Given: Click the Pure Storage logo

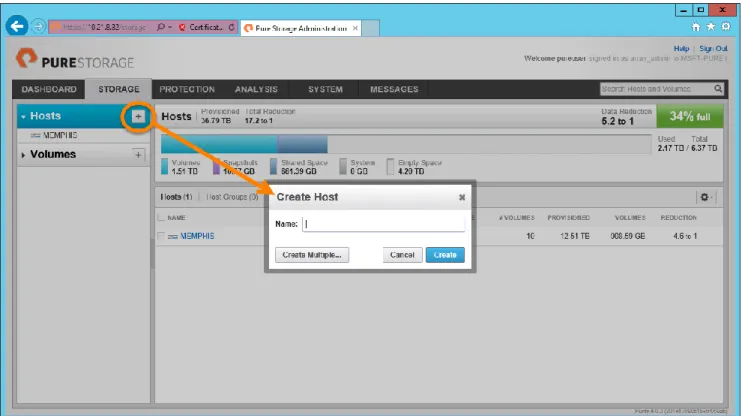Looking at the screenshot, I should (75, 59).
